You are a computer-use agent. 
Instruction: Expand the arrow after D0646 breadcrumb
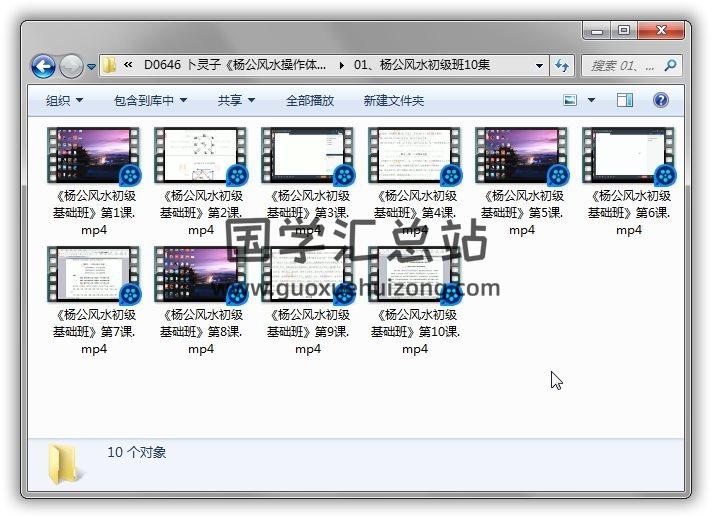341,65
